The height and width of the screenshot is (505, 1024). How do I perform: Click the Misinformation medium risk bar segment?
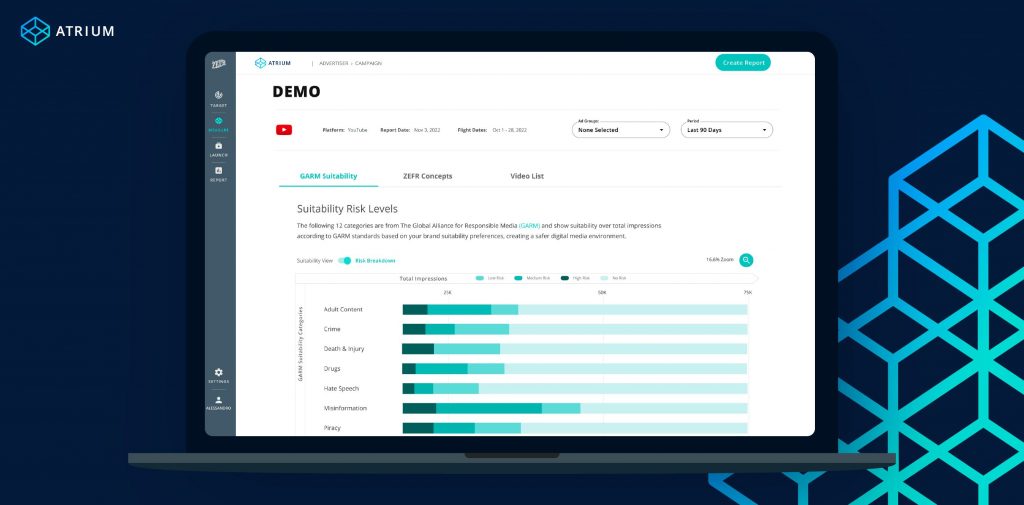pos(489,408)
